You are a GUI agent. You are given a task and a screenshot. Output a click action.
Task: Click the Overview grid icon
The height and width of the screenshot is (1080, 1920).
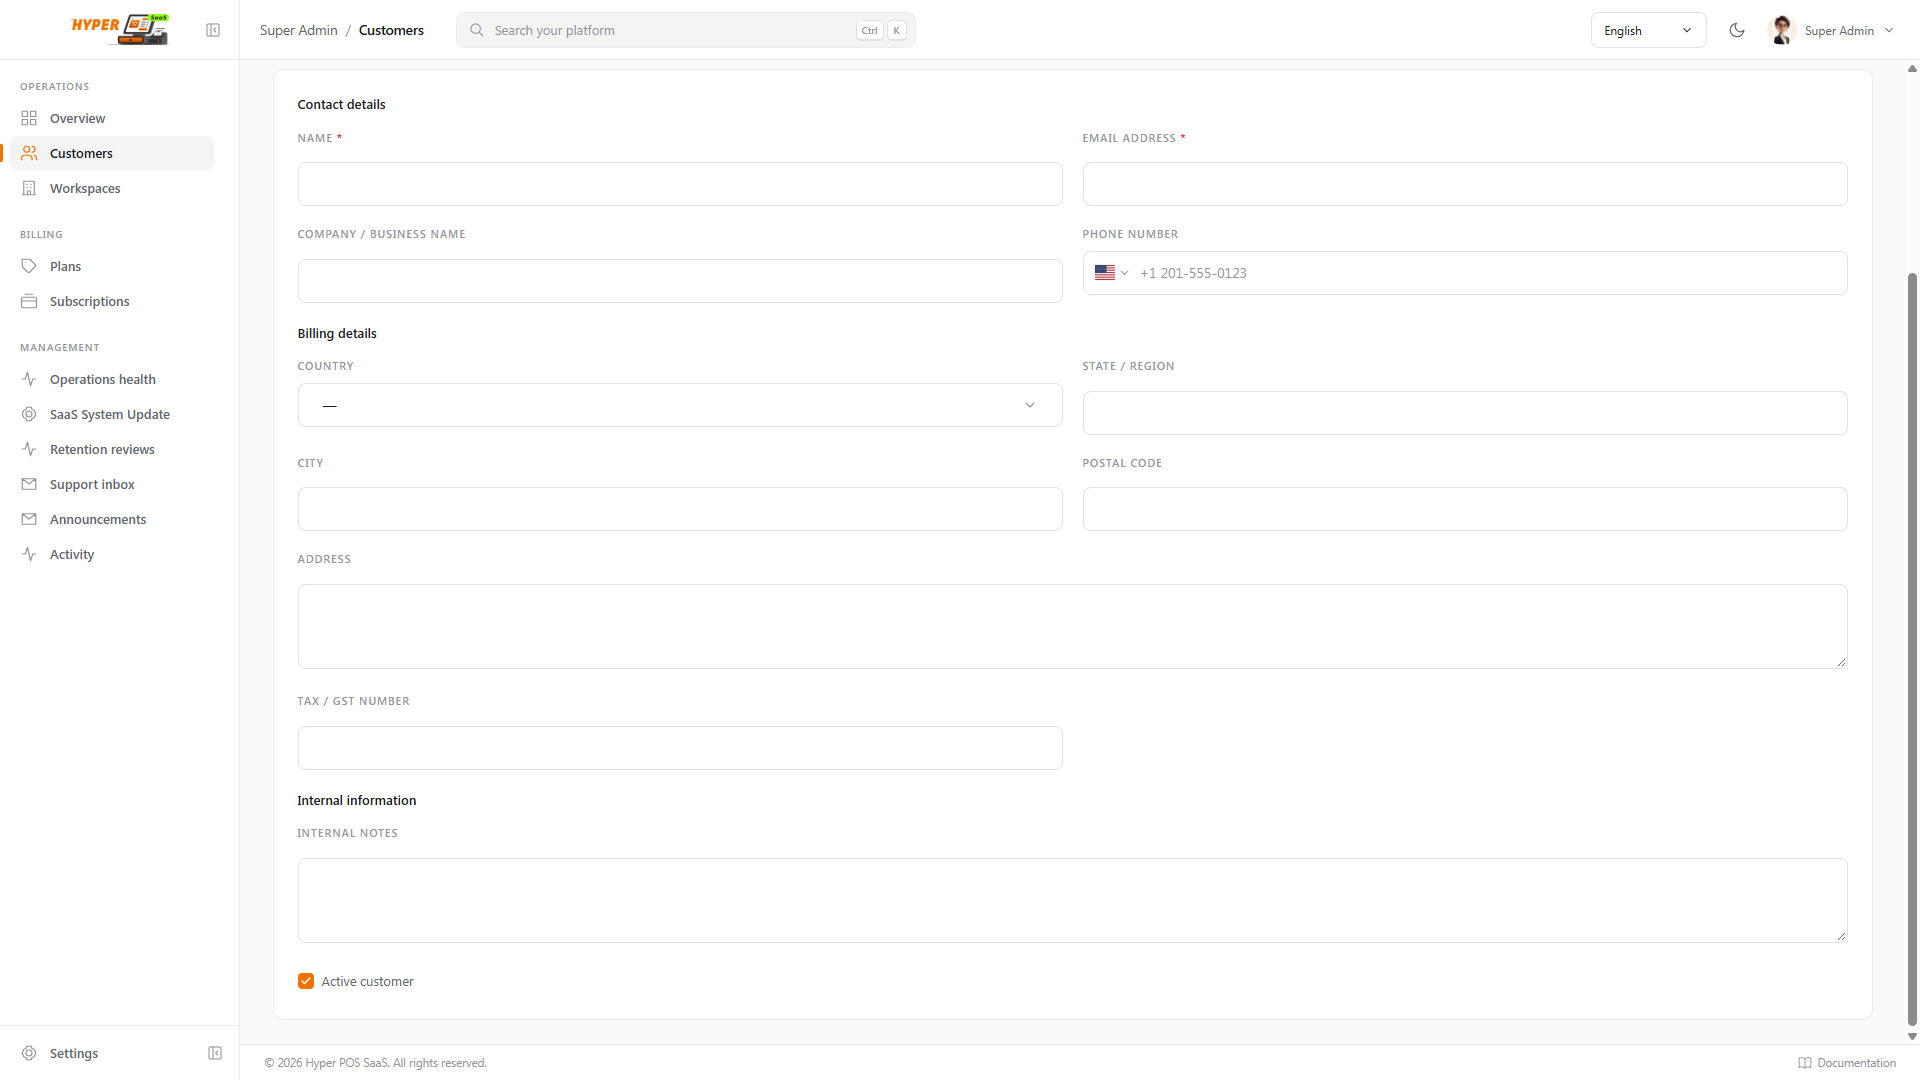pyautogui.click(x=29, y=118)
